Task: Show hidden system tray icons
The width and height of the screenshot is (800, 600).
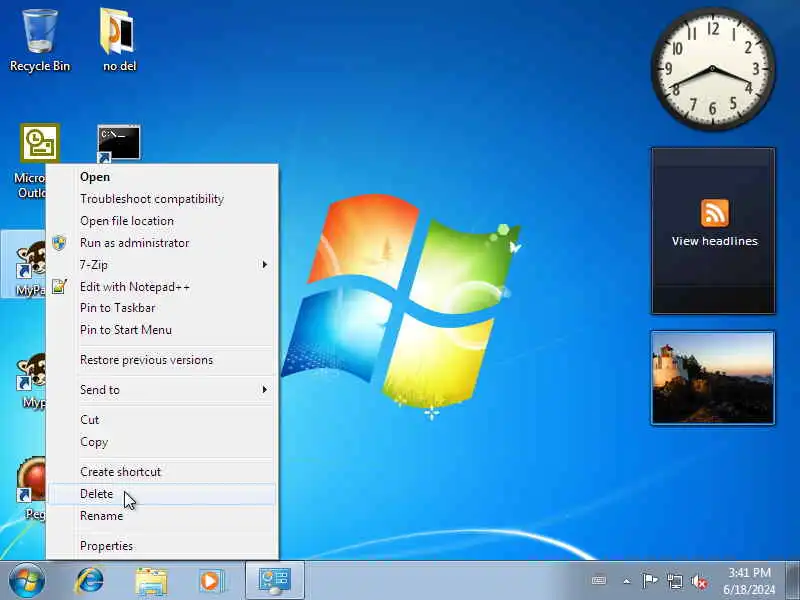Action: (627, 581)
